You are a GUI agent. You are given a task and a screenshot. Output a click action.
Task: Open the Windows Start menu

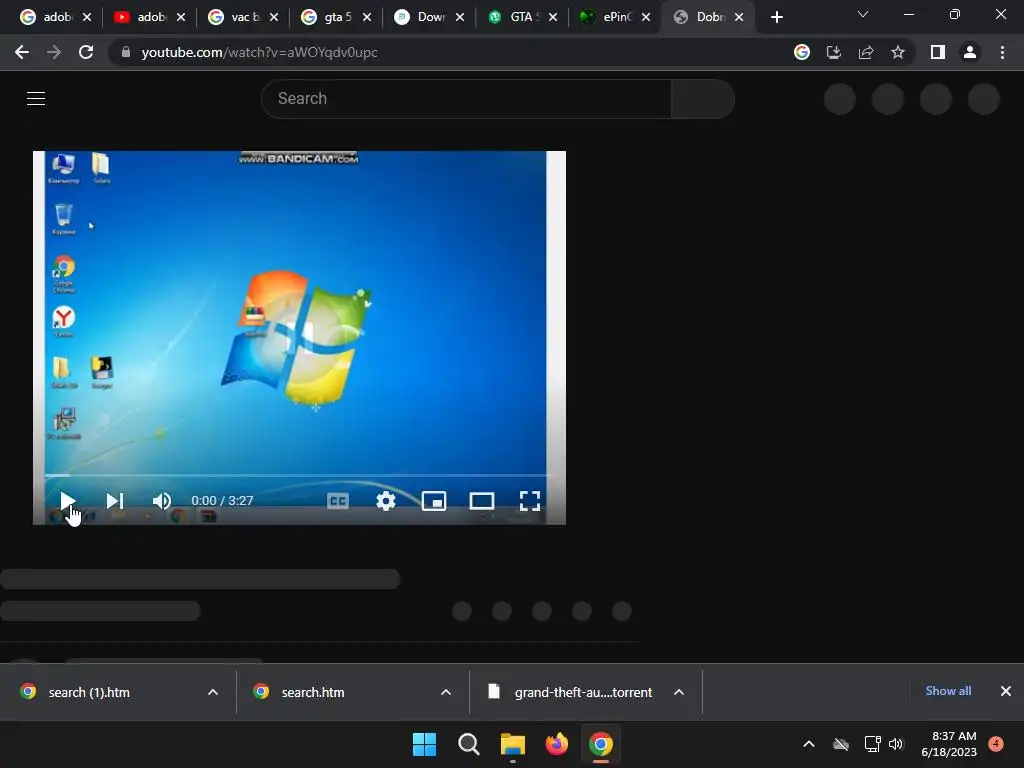(x=424, y=744)
